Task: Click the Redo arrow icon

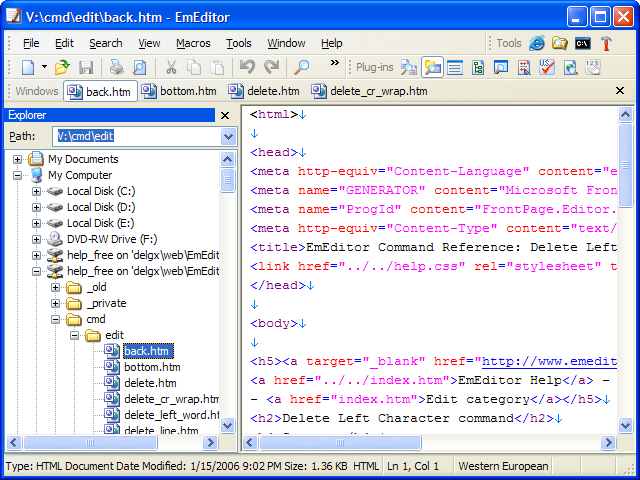Action: [271, 67]
